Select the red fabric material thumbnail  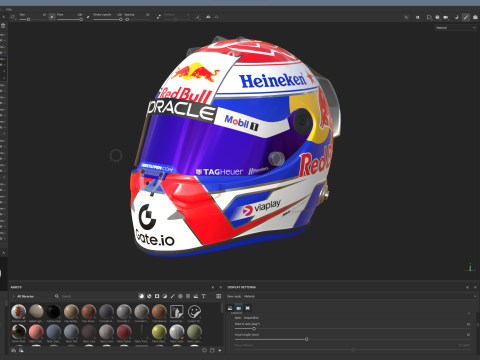point(124,332)
